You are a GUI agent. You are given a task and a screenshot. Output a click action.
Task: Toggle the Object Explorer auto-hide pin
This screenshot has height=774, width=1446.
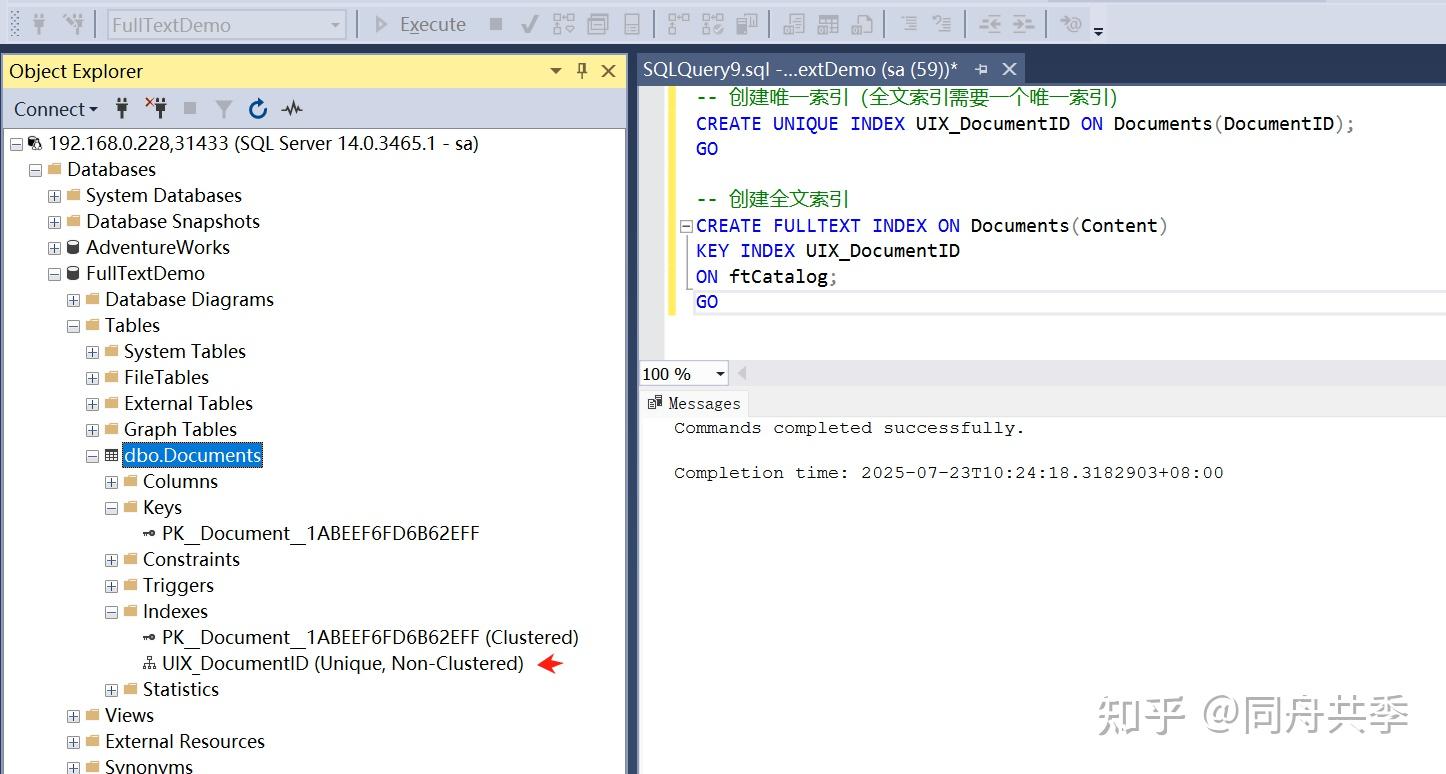583,70
